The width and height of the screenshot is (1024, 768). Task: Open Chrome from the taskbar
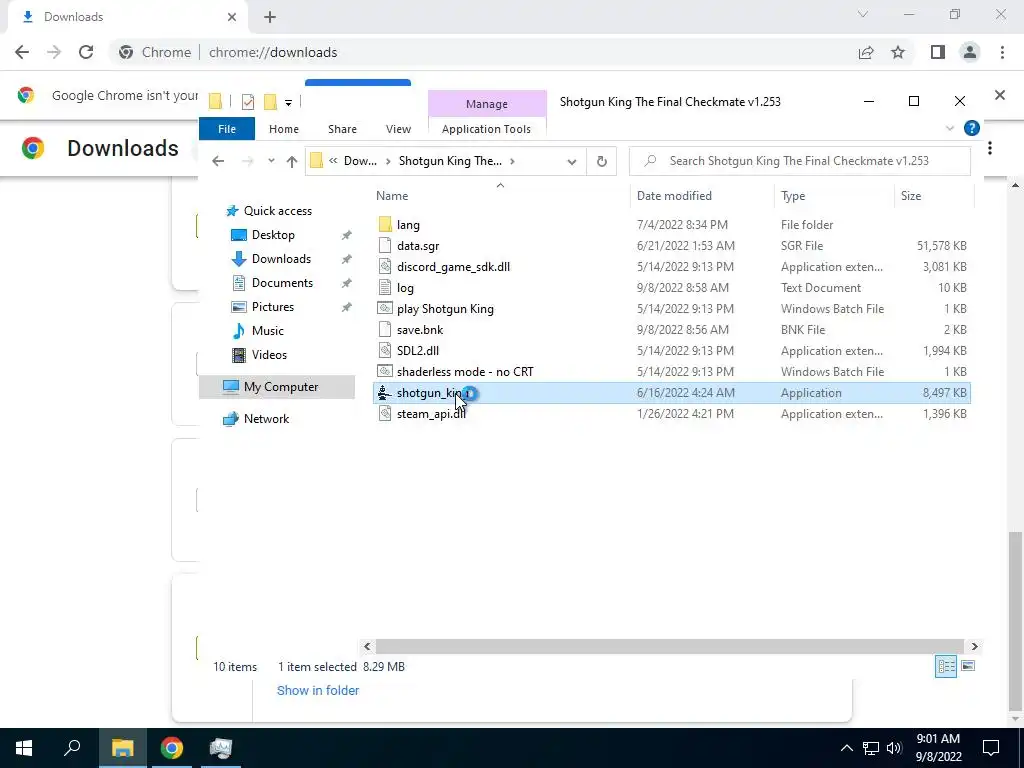point(172,748)
